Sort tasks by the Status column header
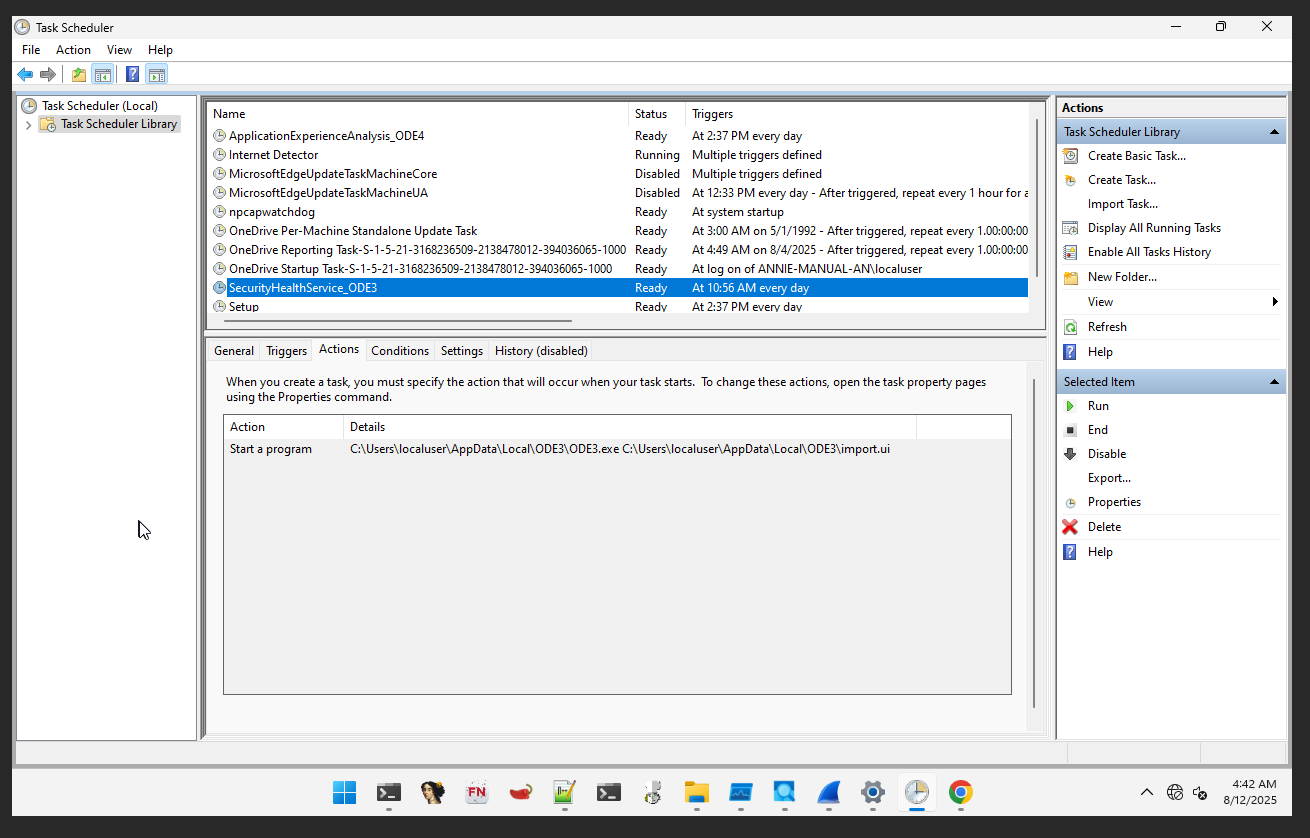The width and height of the screenshot is (1310, 838). tap(651, 114)
